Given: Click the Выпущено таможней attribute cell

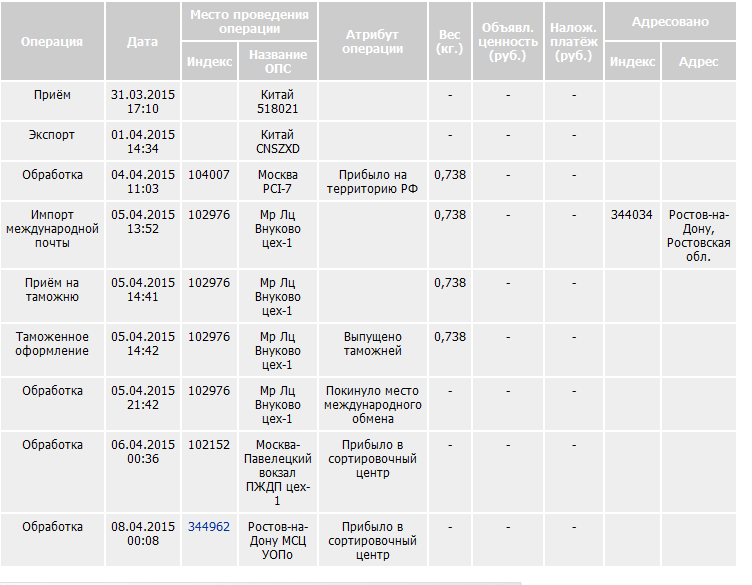Looking at the screenshot, I should pyautogui.click(x=372, y=344).
